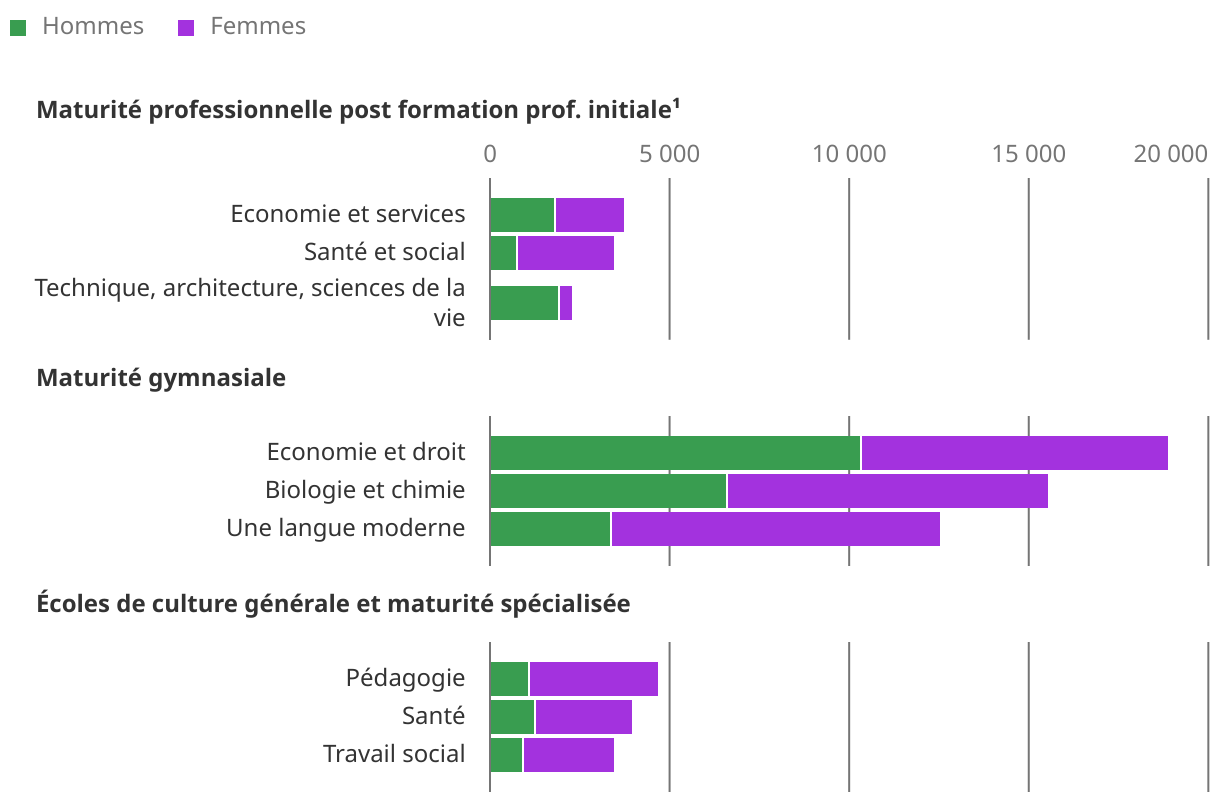Screen dimensions: 1220x804
Task: Click the Maturité gymnasiale section heading
Action: point(161,378)
